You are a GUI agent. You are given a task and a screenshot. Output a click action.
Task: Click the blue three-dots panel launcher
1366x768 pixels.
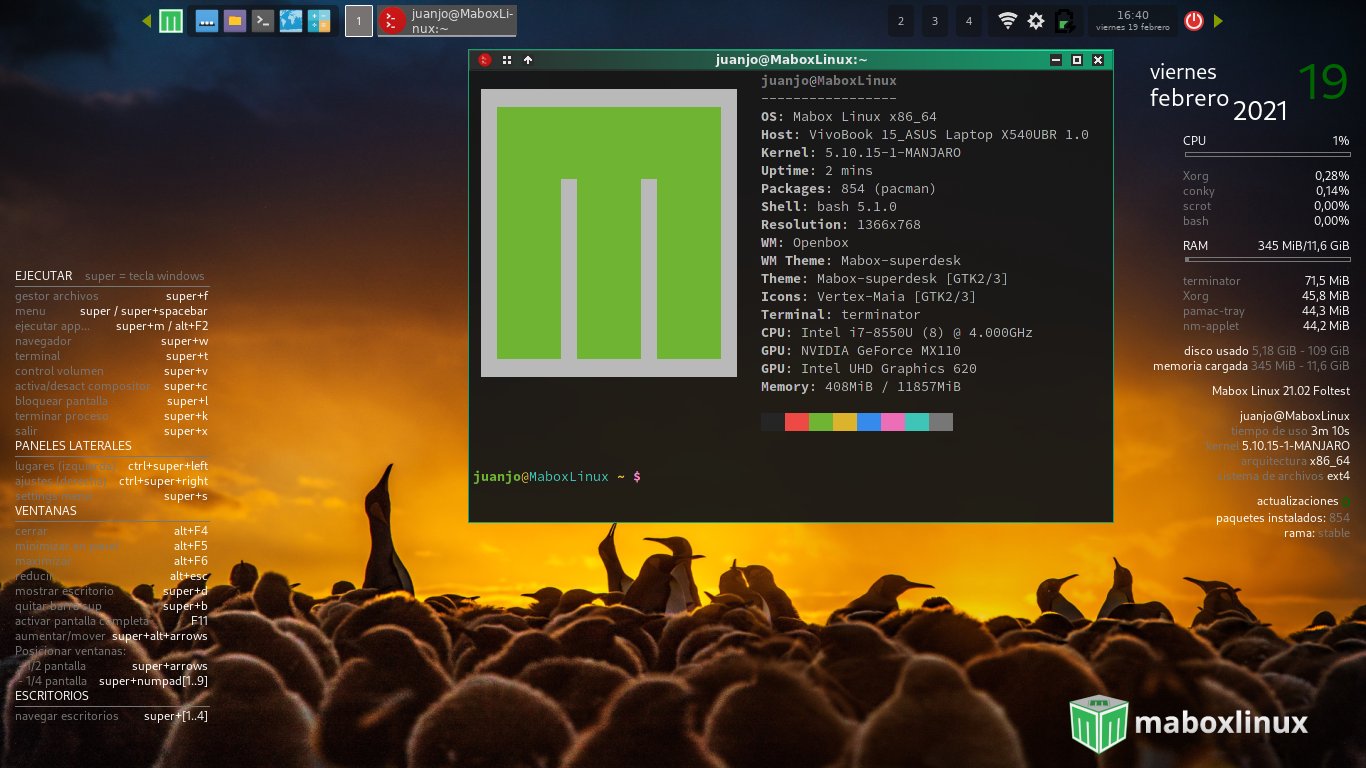click(x=207, y=21)
